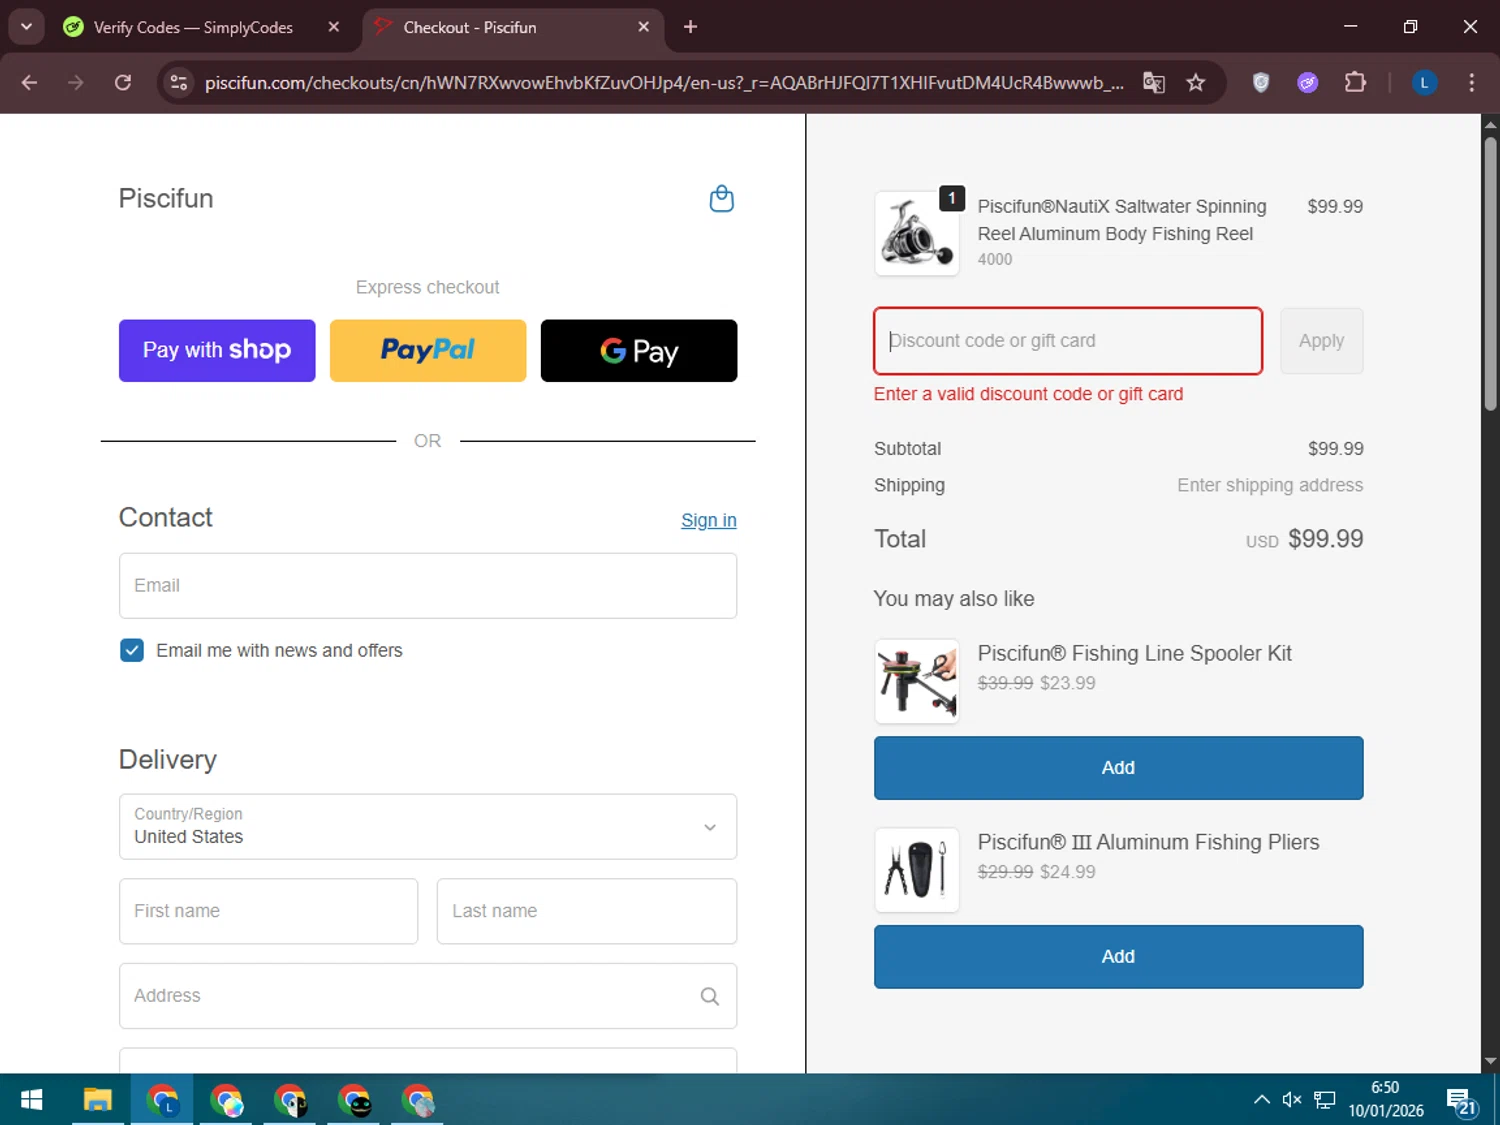Open the notification center icon
This screenshot has width=1500, height=1125.
[x=1462, y=1101]
